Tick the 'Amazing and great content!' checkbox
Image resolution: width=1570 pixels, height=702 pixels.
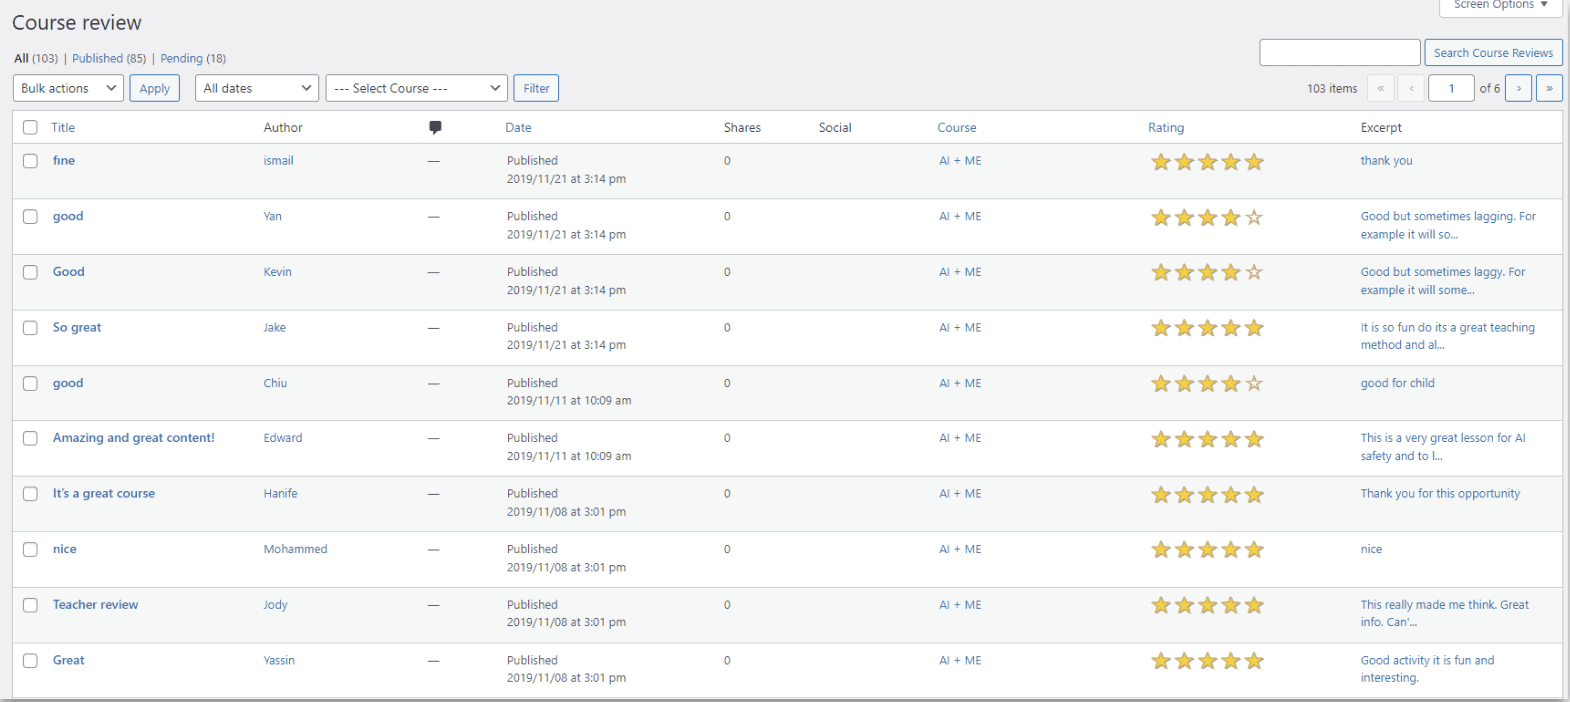[30, 438]
